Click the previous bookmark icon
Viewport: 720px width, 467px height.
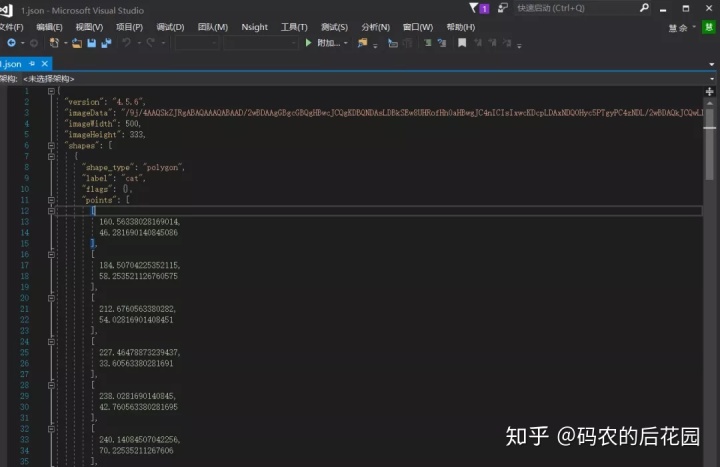[x=478, y=43]
